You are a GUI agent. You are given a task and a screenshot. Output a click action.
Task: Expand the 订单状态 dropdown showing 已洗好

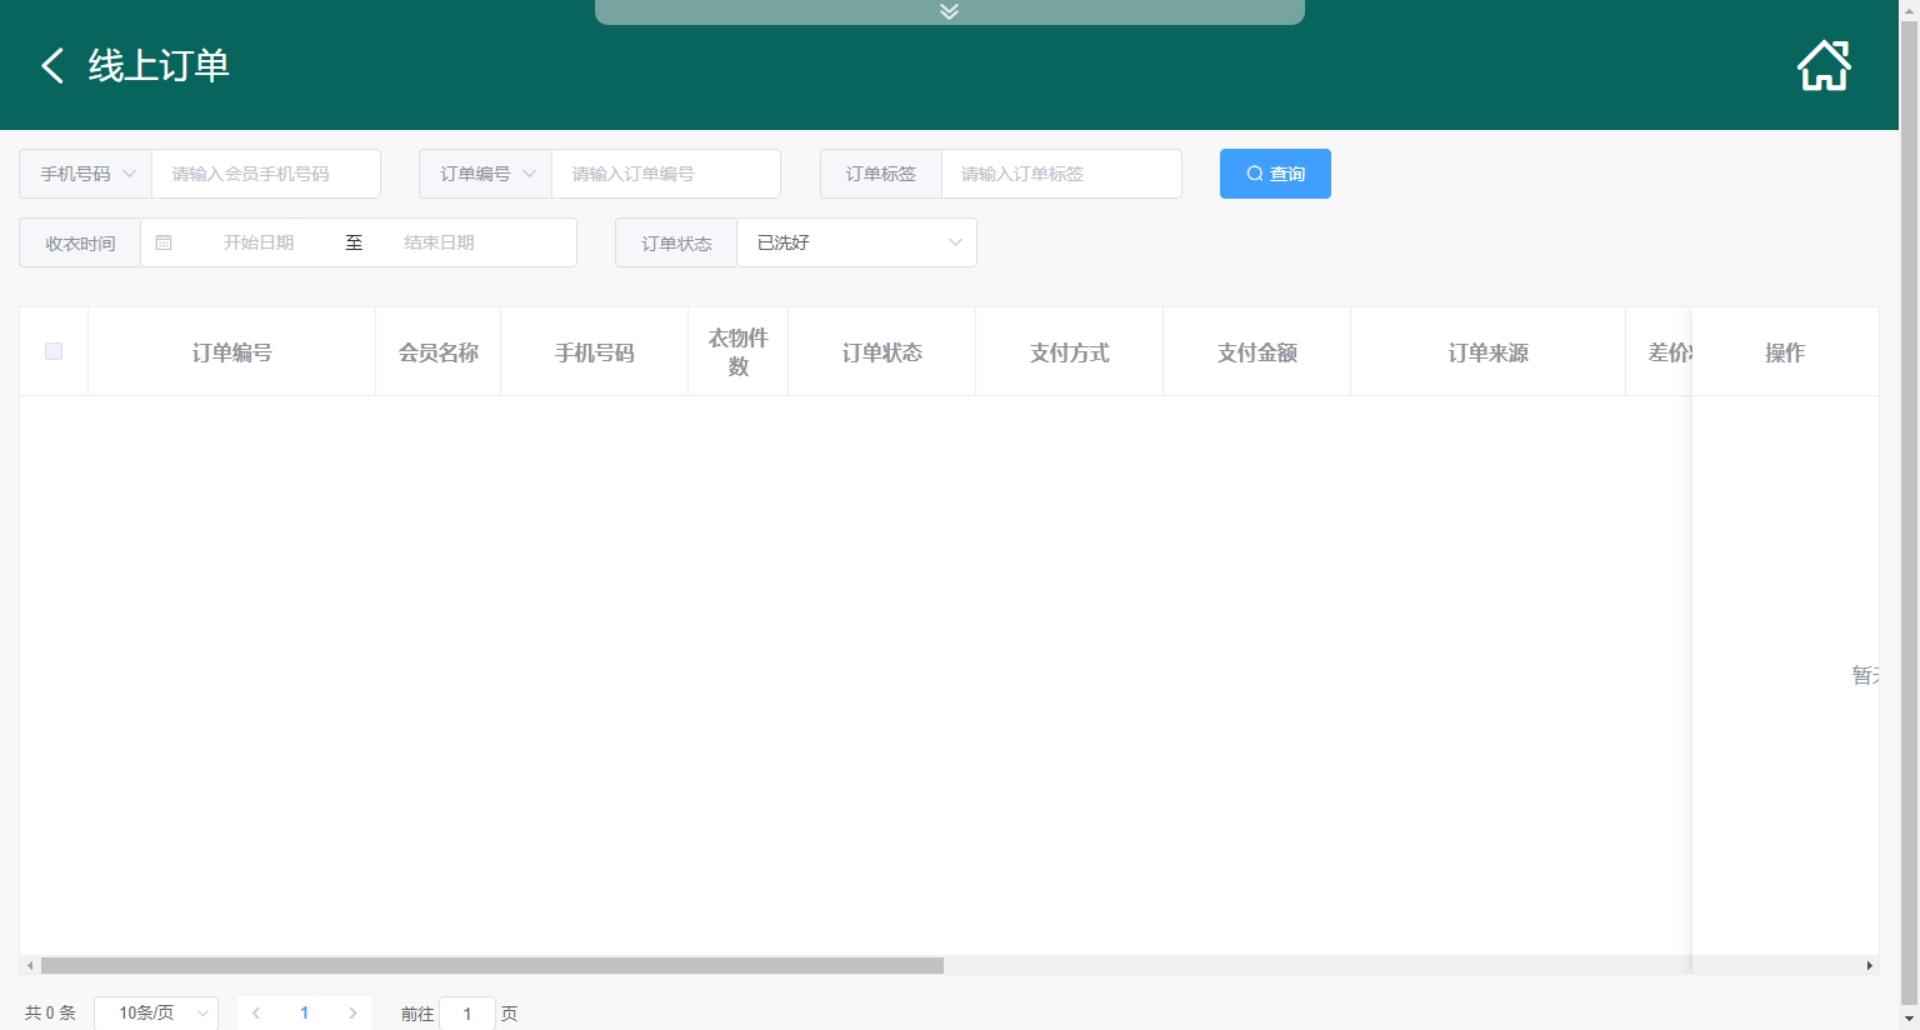tap(856, 243)
